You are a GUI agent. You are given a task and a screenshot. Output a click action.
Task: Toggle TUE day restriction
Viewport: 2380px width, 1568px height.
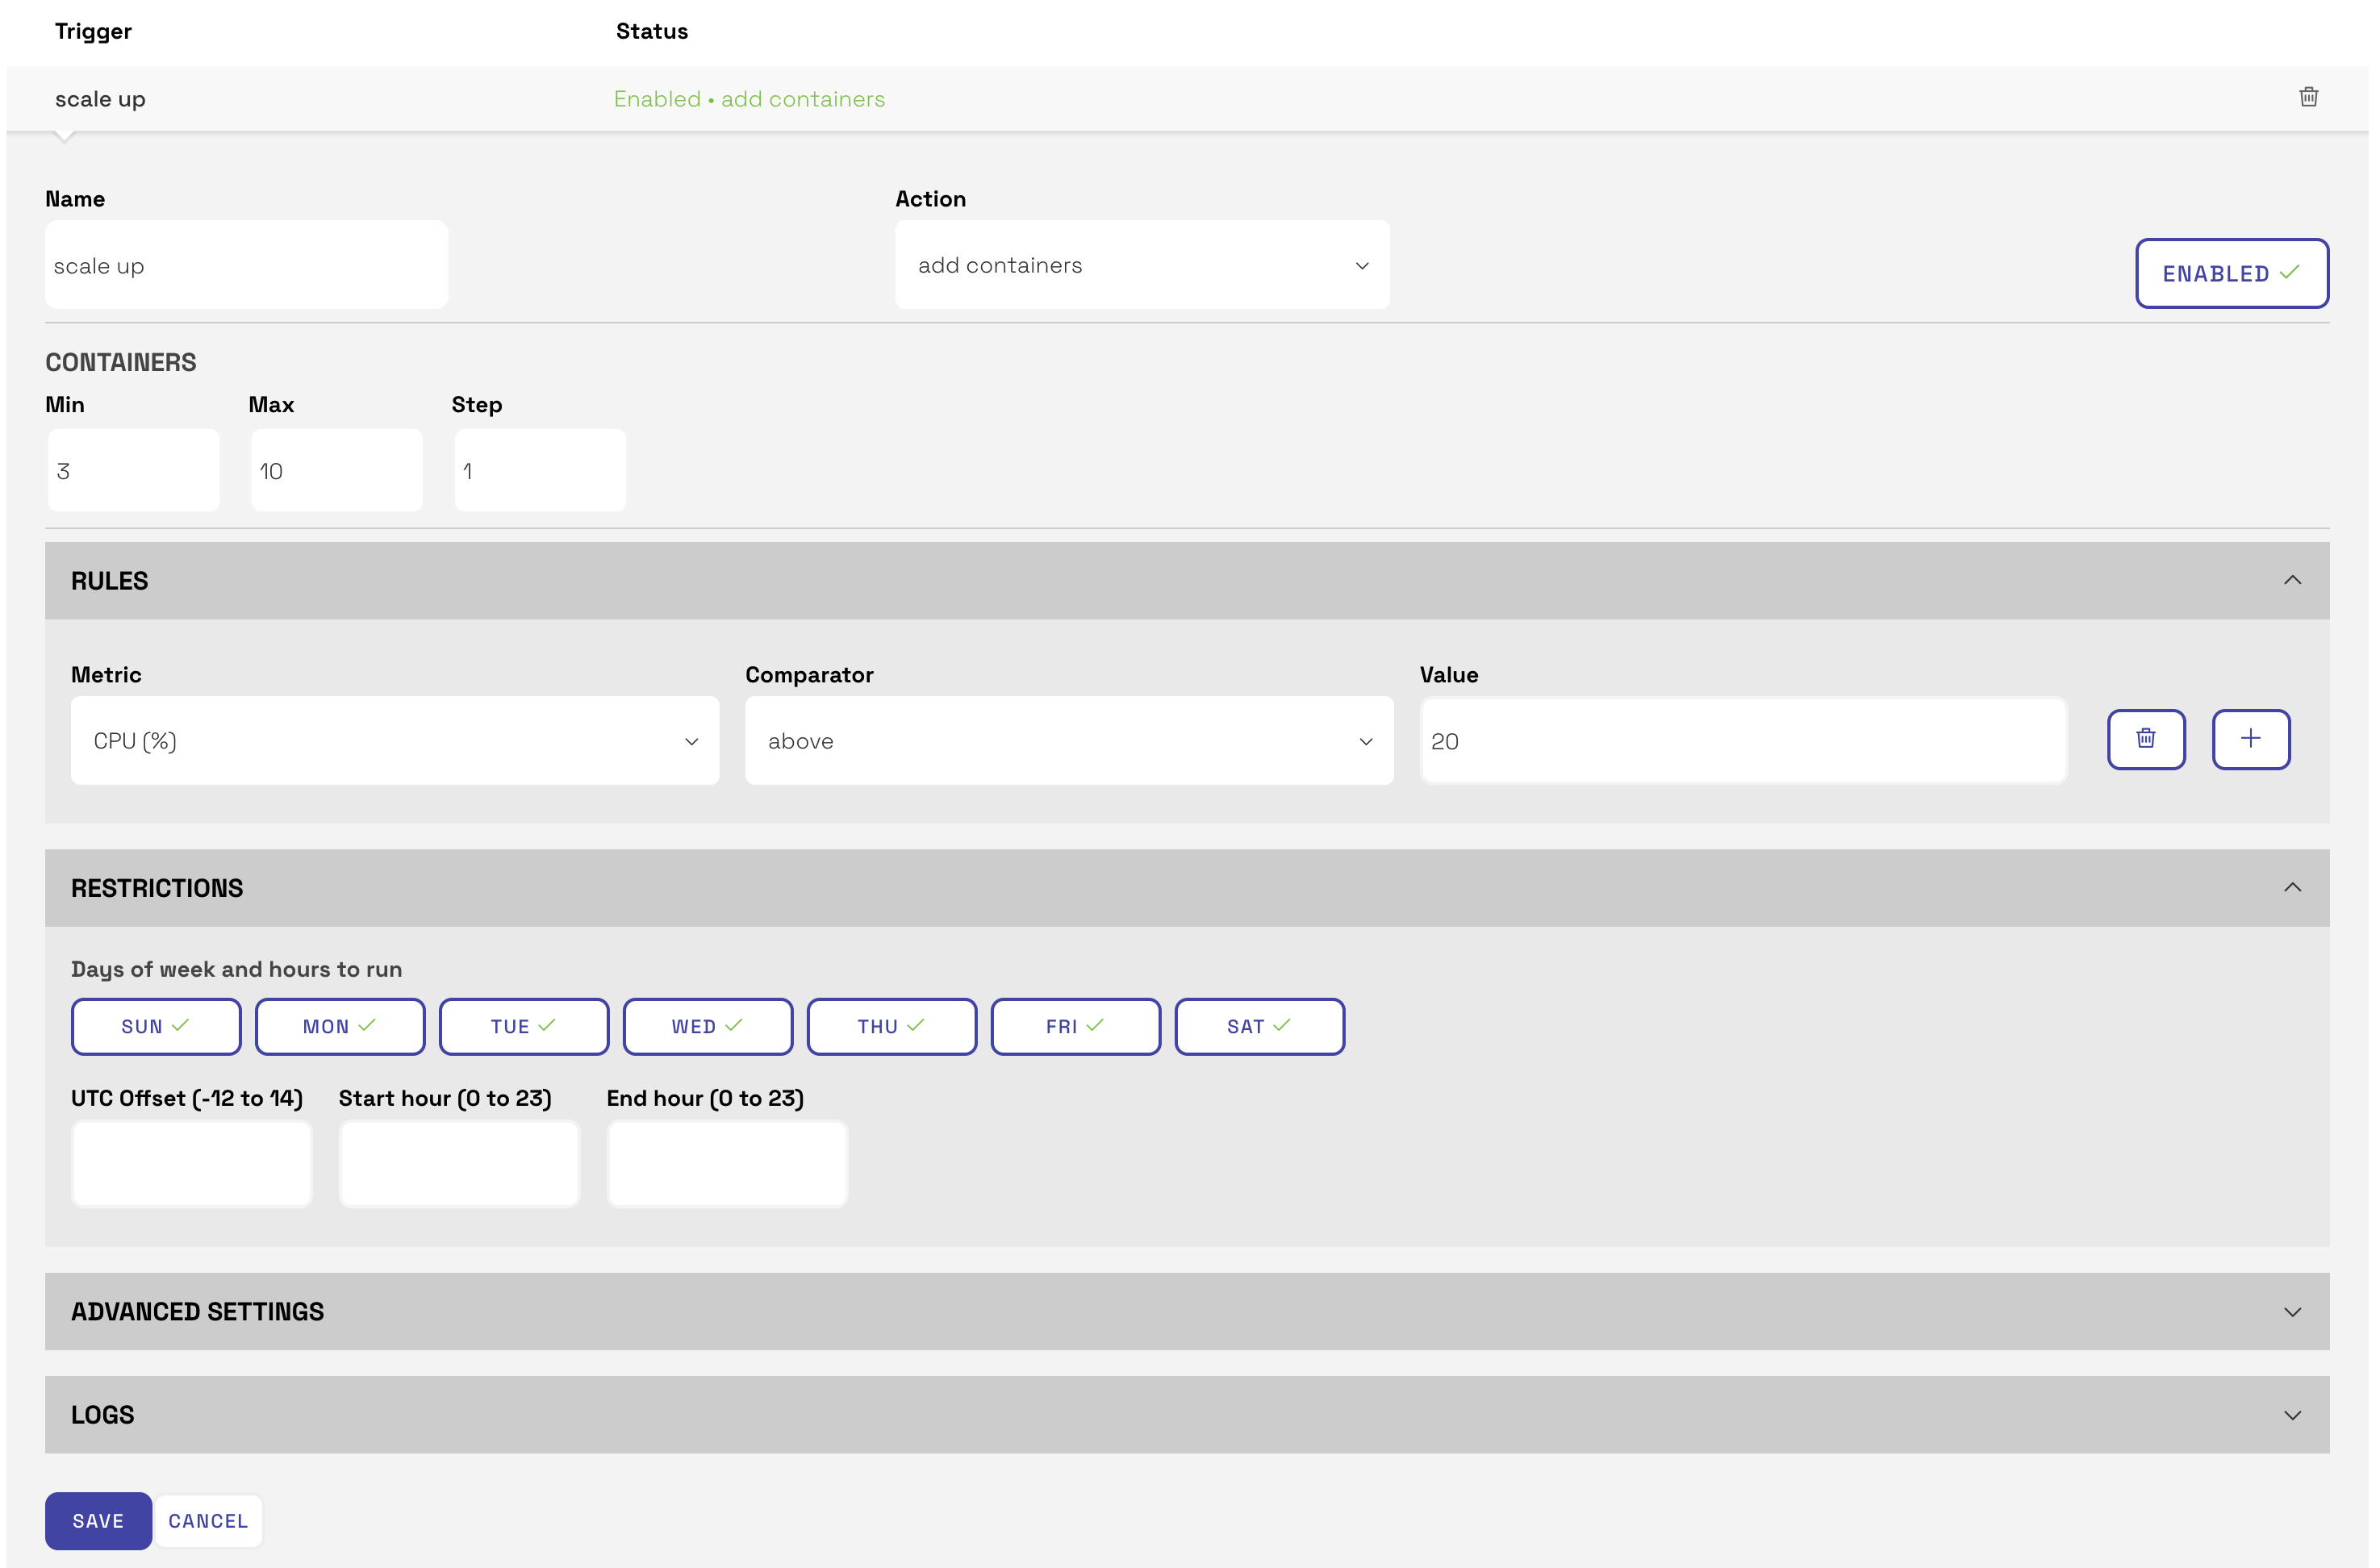[524, 1026]
